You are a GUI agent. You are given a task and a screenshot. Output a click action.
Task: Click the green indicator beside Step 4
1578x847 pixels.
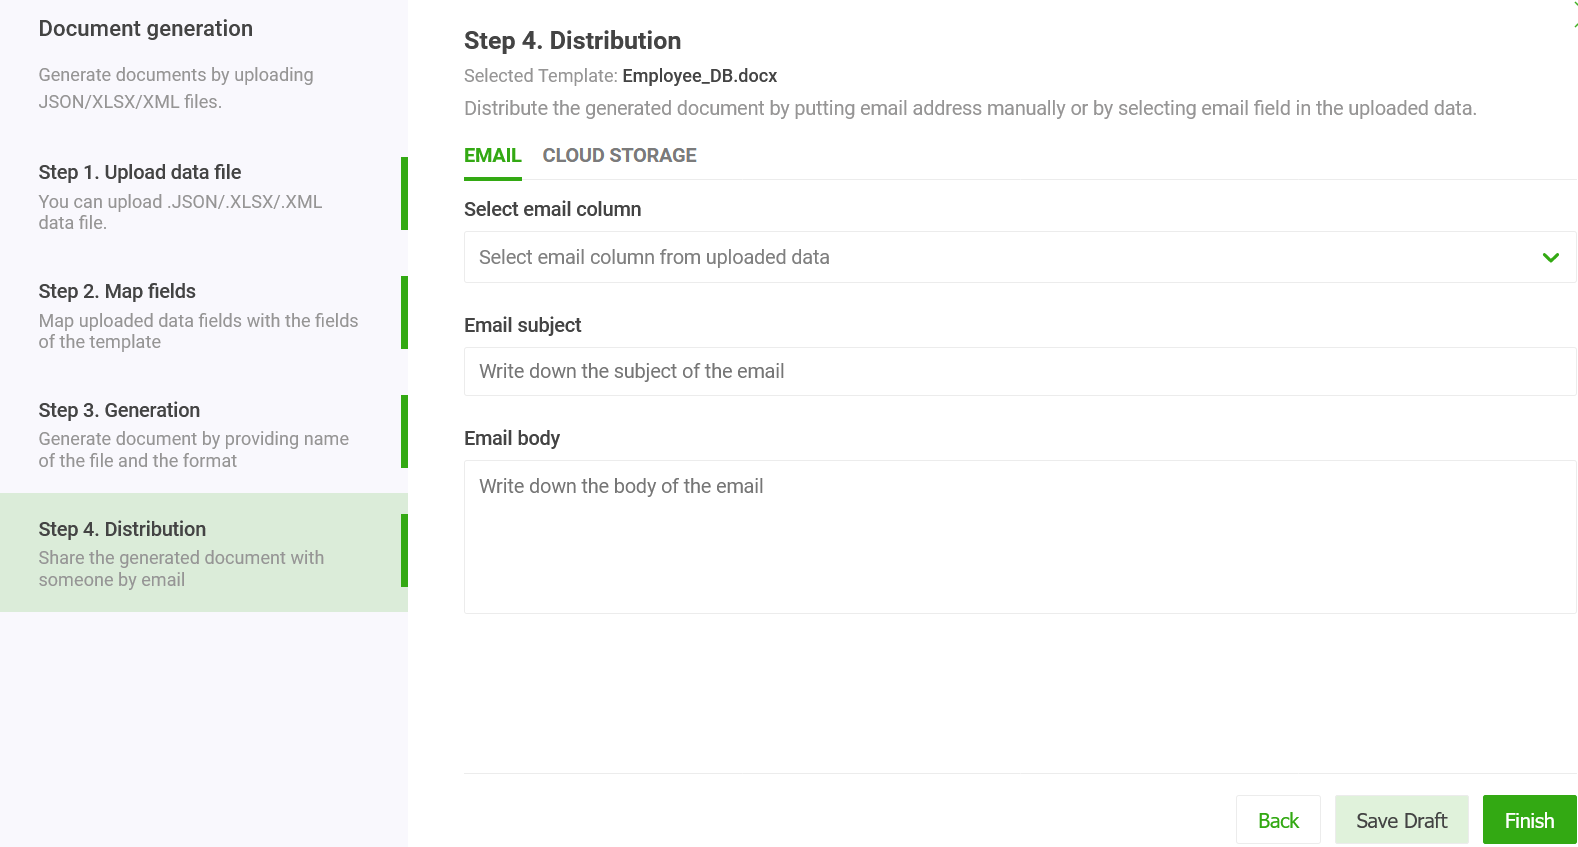405,550
